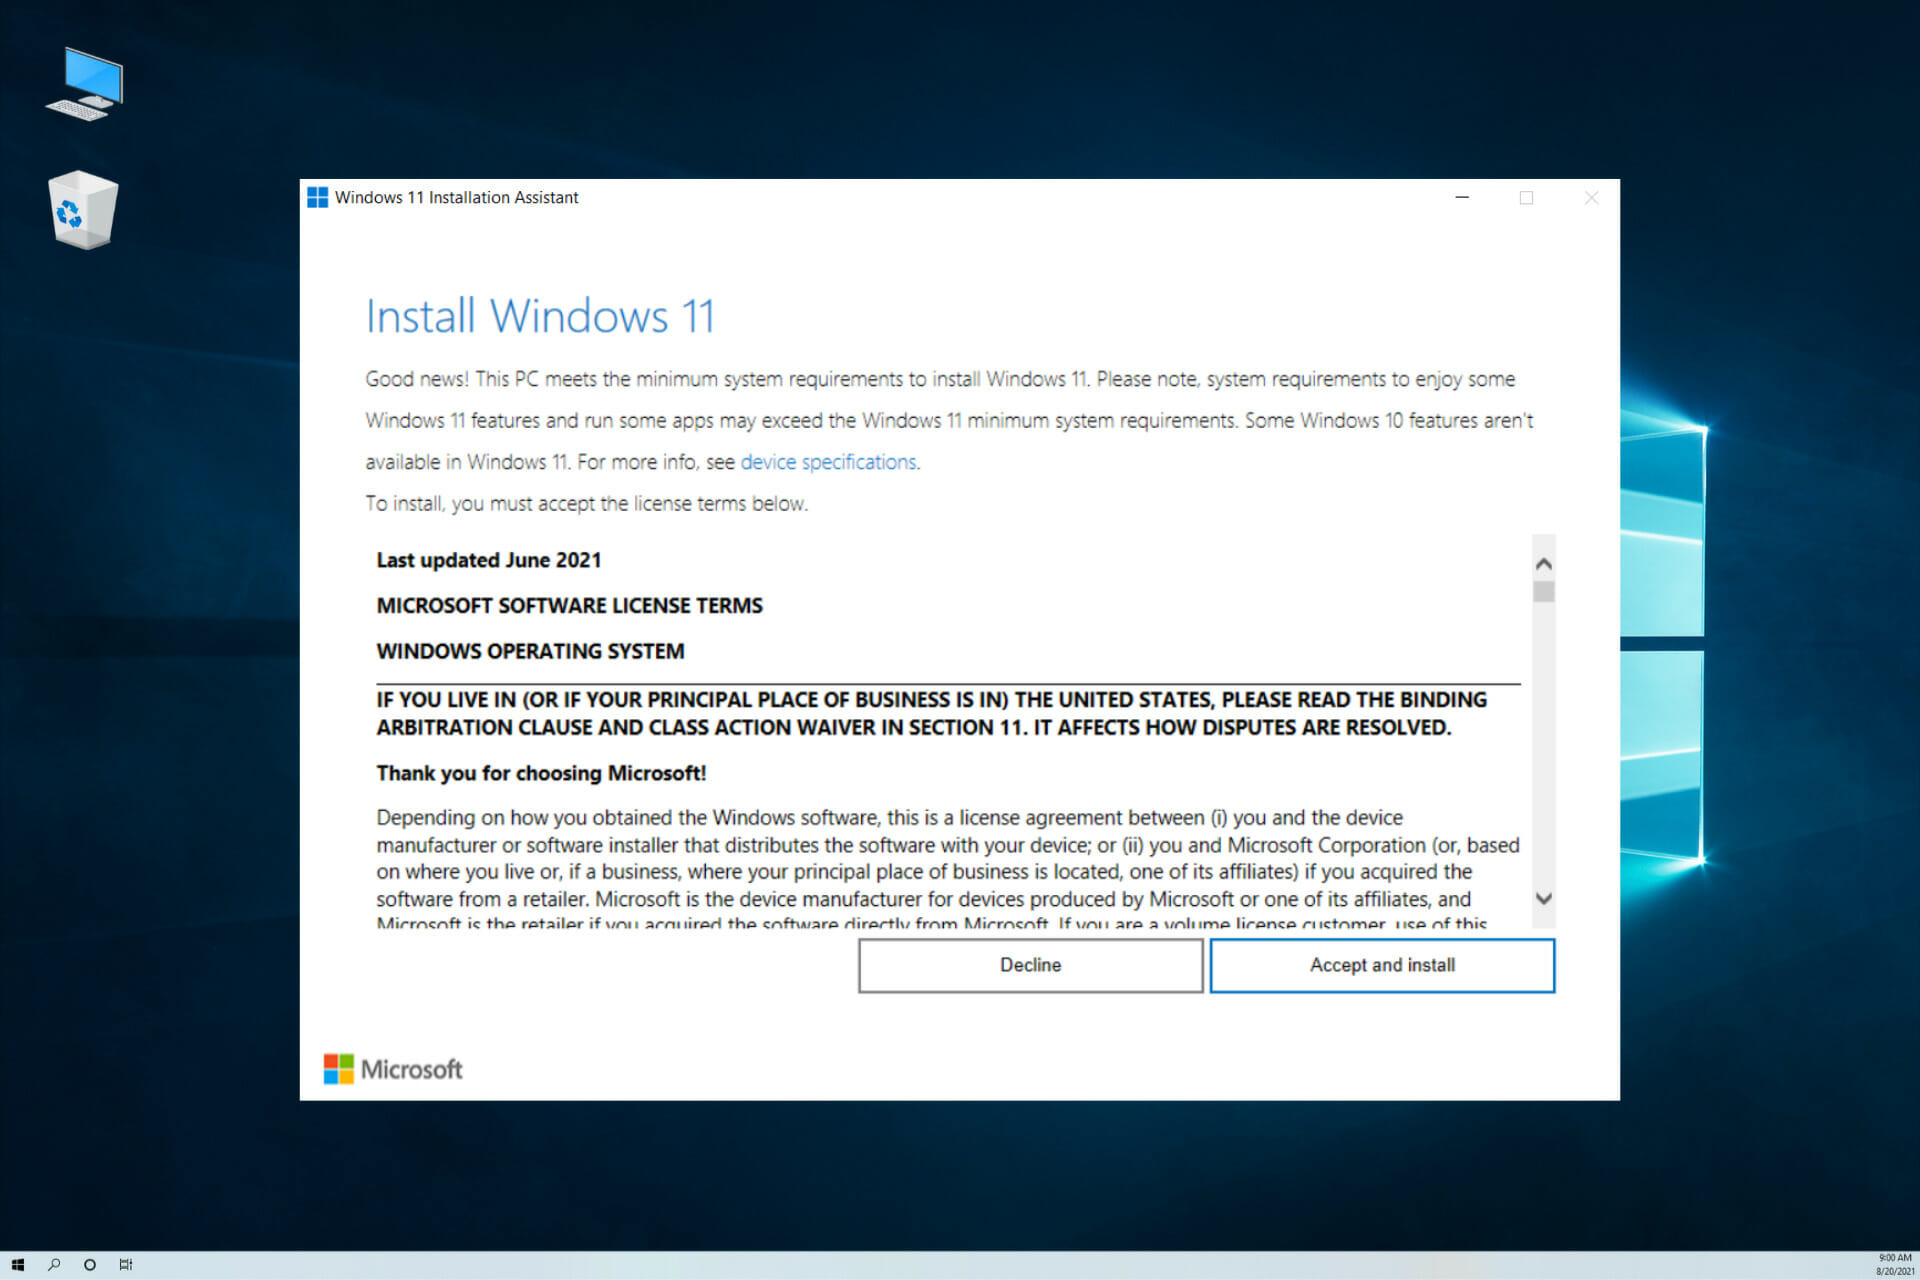Click 'Last updated June 2021' text
The image size is (1920, 1280).
pyautogui.click(x=489, y=560)
